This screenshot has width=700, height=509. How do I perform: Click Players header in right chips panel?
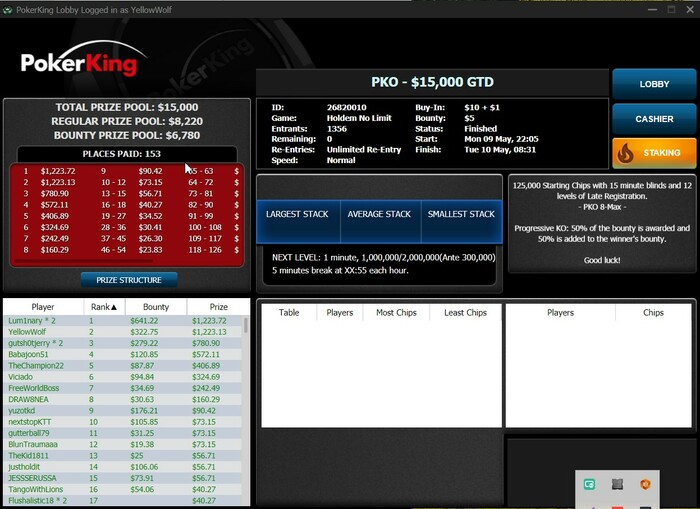(560, 313)
